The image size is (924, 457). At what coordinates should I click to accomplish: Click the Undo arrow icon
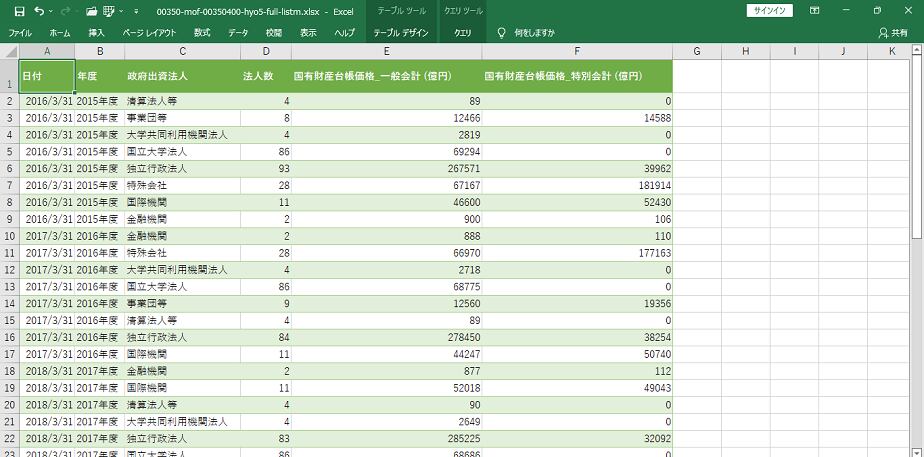pyautogui.click(x=39, y=10)
